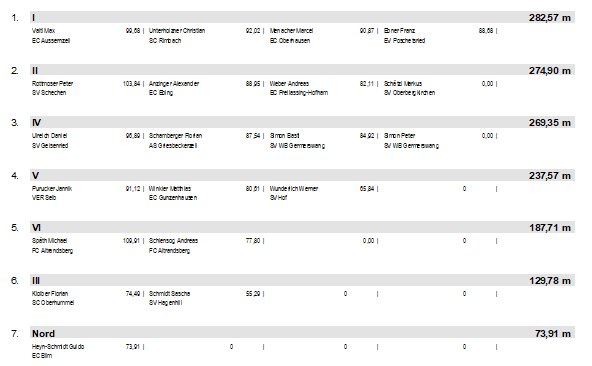Select team VI header row

pos(302,227)
